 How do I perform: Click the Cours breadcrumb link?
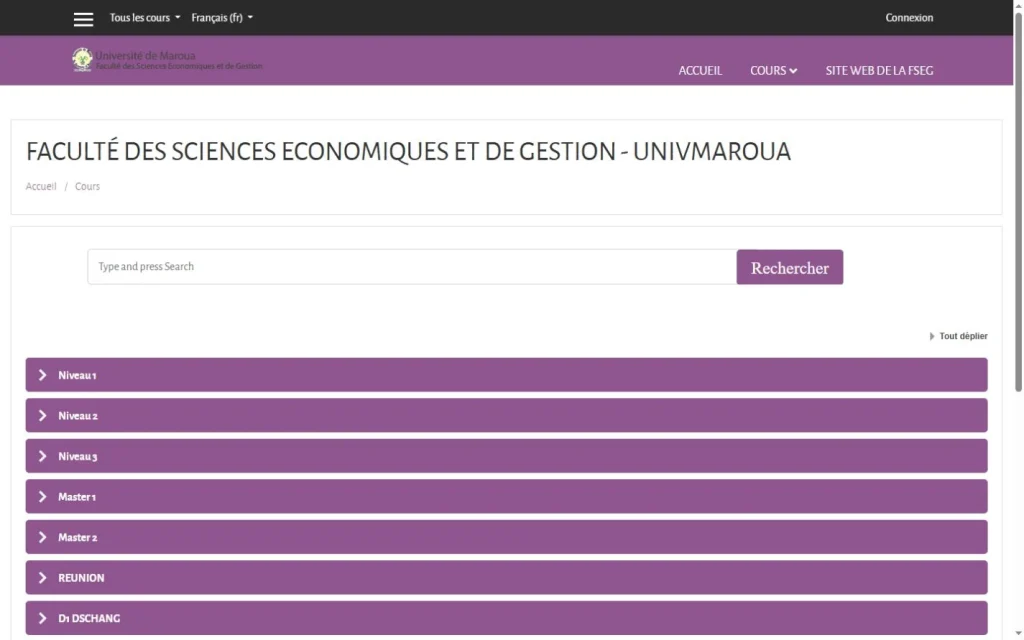coord(88,186)
